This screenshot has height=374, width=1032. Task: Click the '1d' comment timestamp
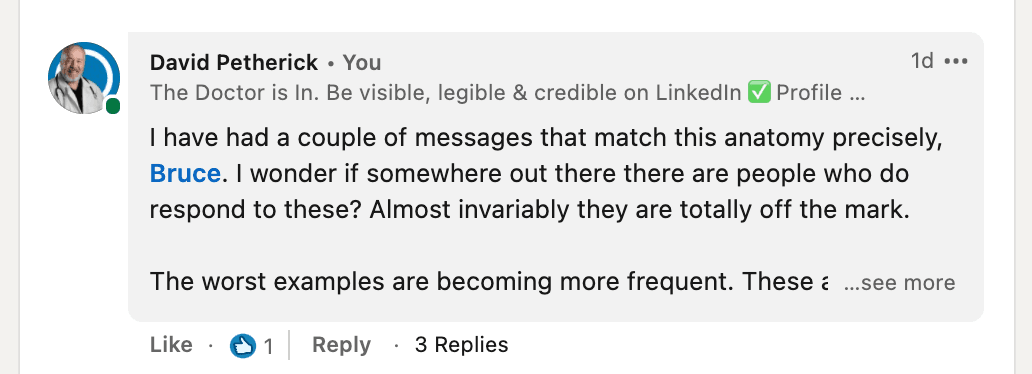[922, 61]
